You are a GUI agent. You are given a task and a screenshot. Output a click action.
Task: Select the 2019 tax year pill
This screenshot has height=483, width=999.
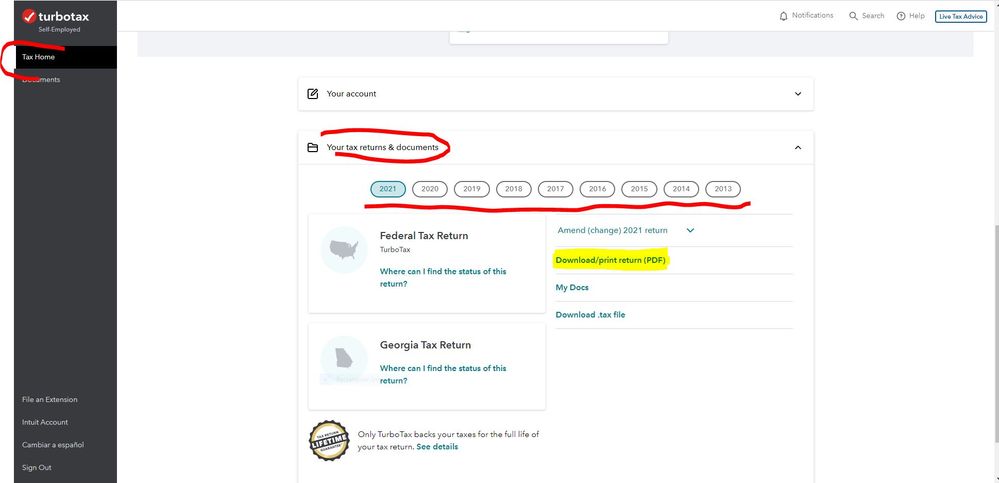coord(472,189)
